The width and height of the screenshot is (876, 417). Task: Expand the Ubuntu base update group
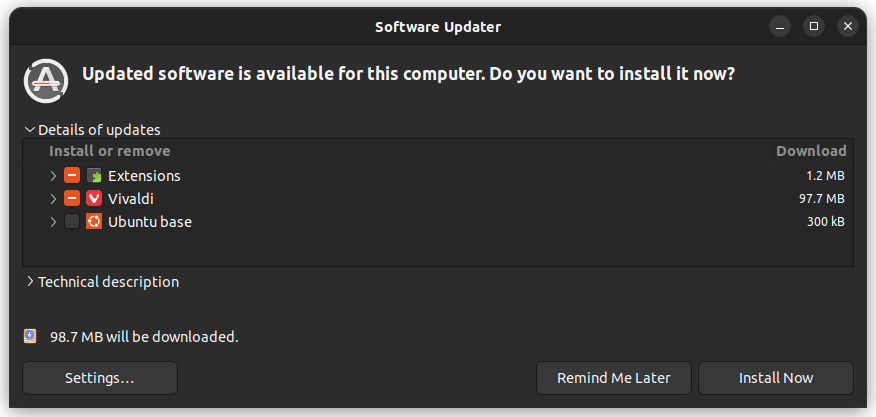click(53, 221)
